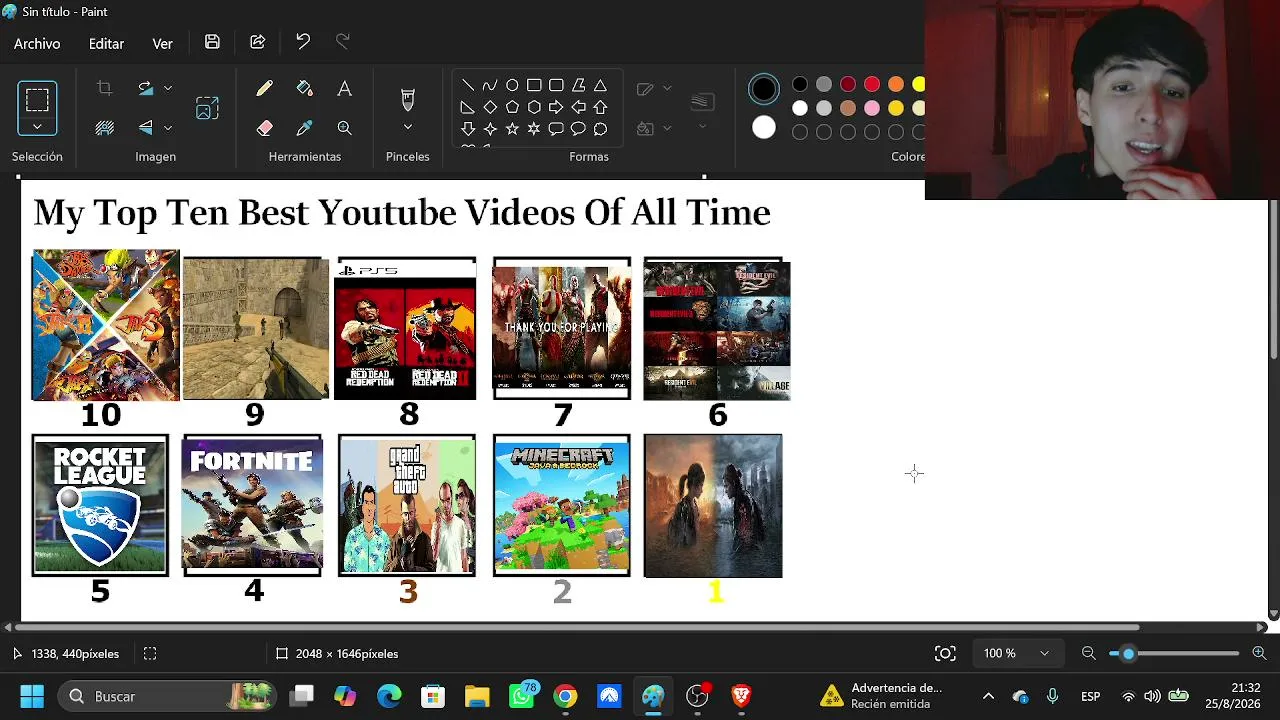The width and height of the screenshot is (1280, 720).
Task: Move the zoom slider handle
Action: [1128, 653]
